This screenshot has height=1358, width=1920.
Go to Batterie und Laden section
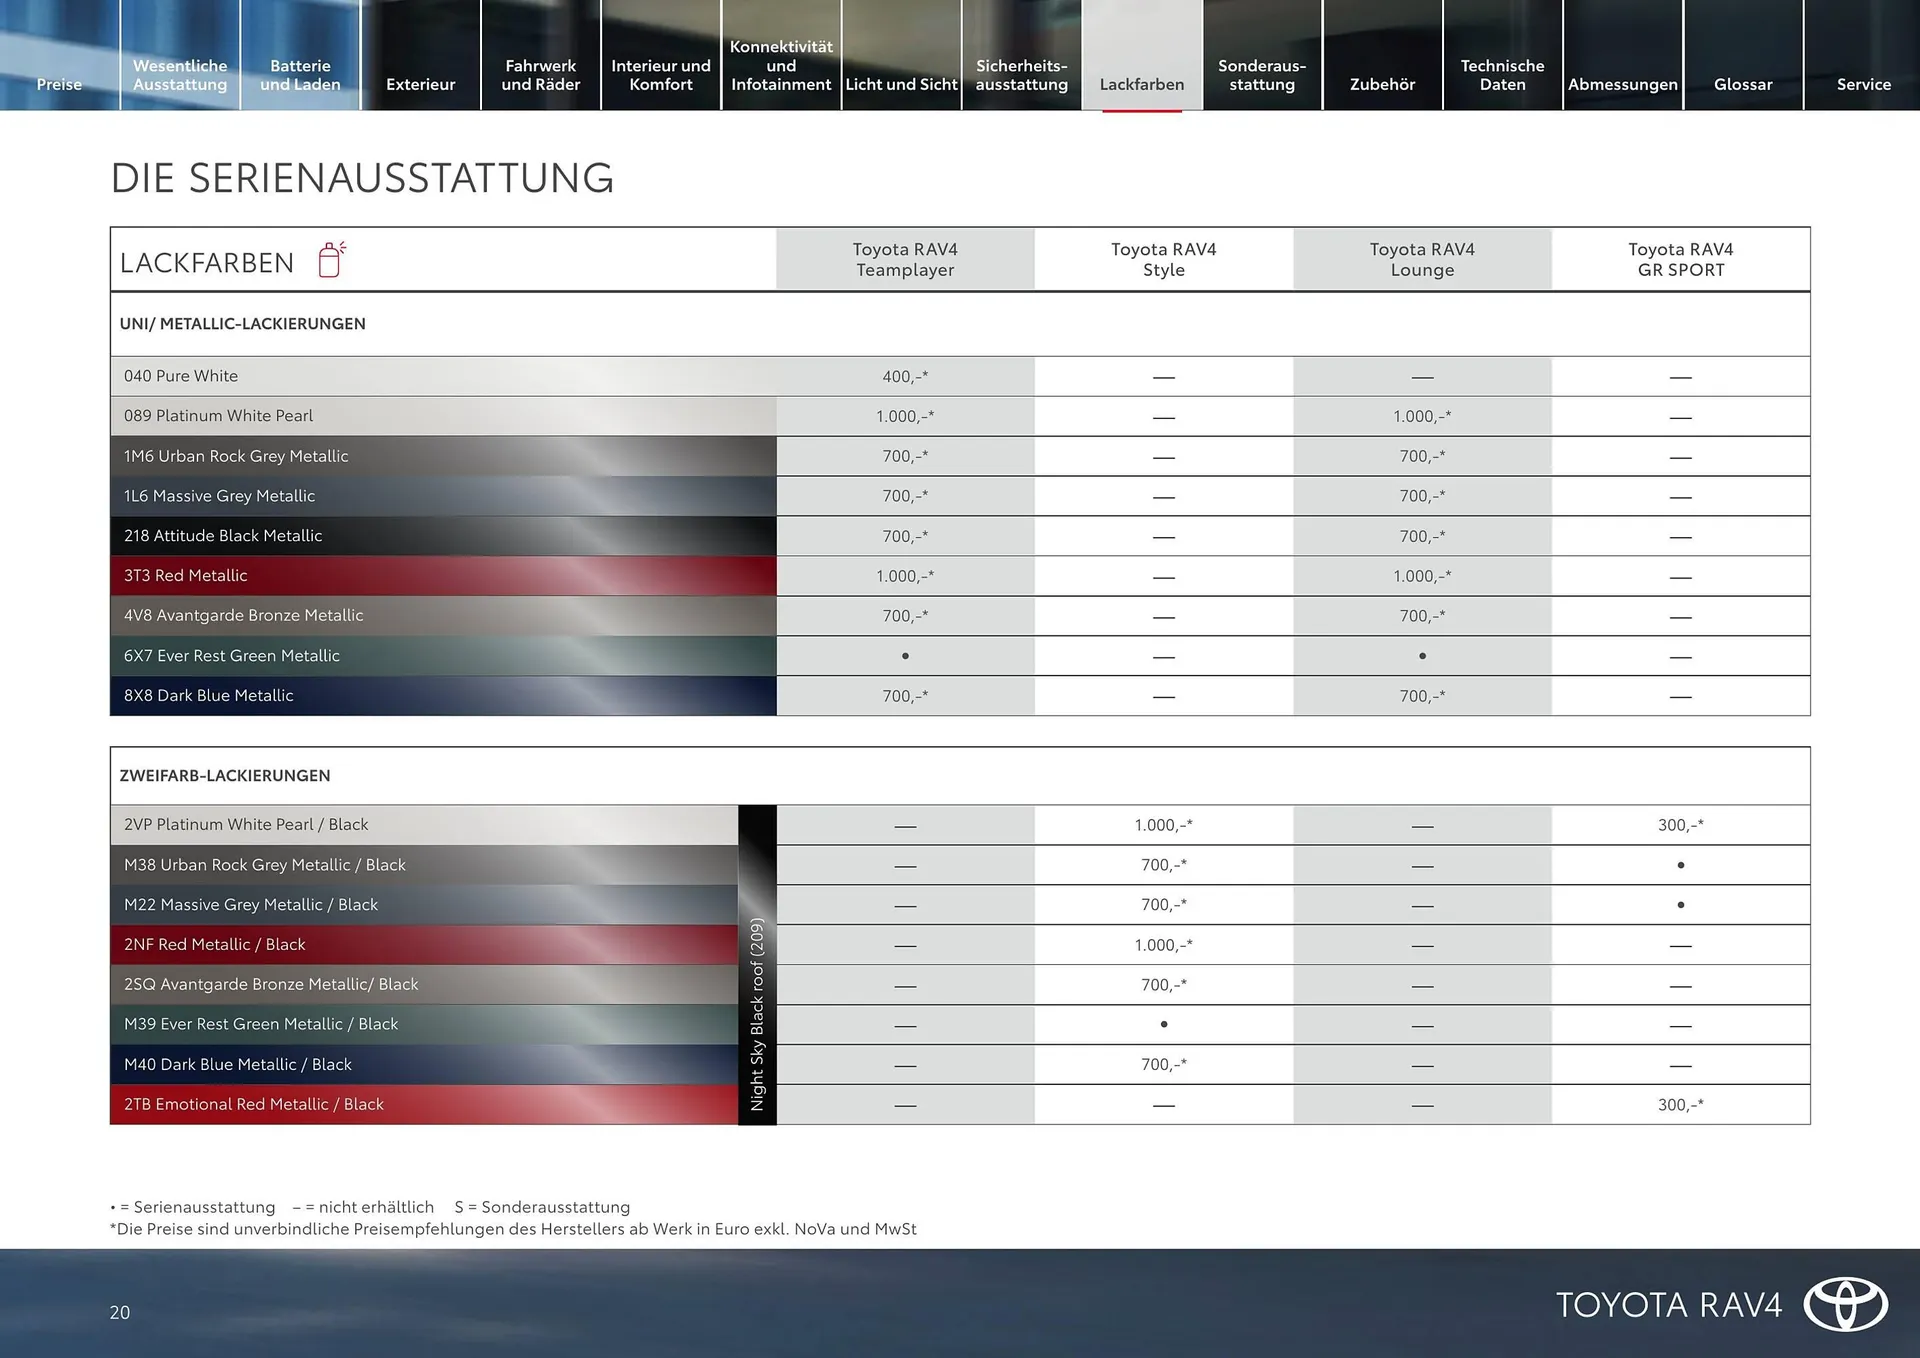point(300,75)
